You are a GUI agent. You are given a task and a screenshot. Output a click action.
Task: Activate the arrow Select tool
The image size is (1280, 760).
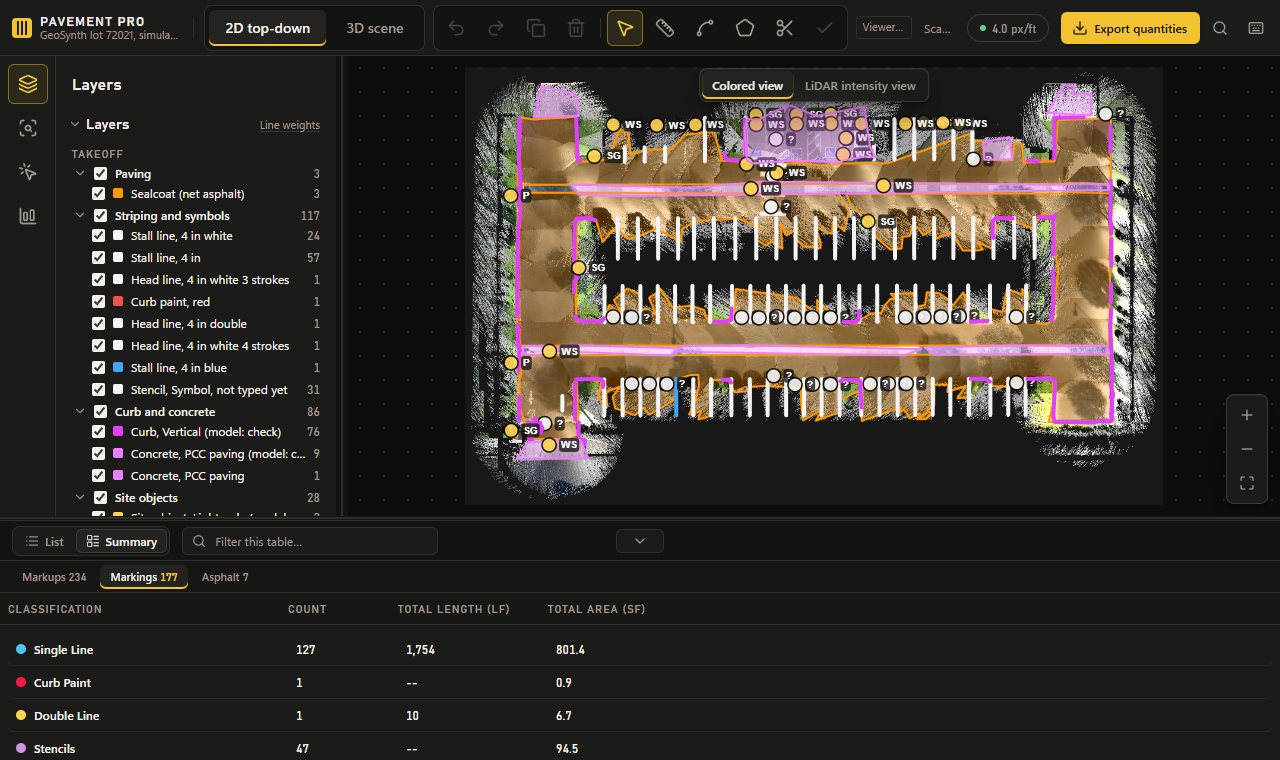(625, 28)
